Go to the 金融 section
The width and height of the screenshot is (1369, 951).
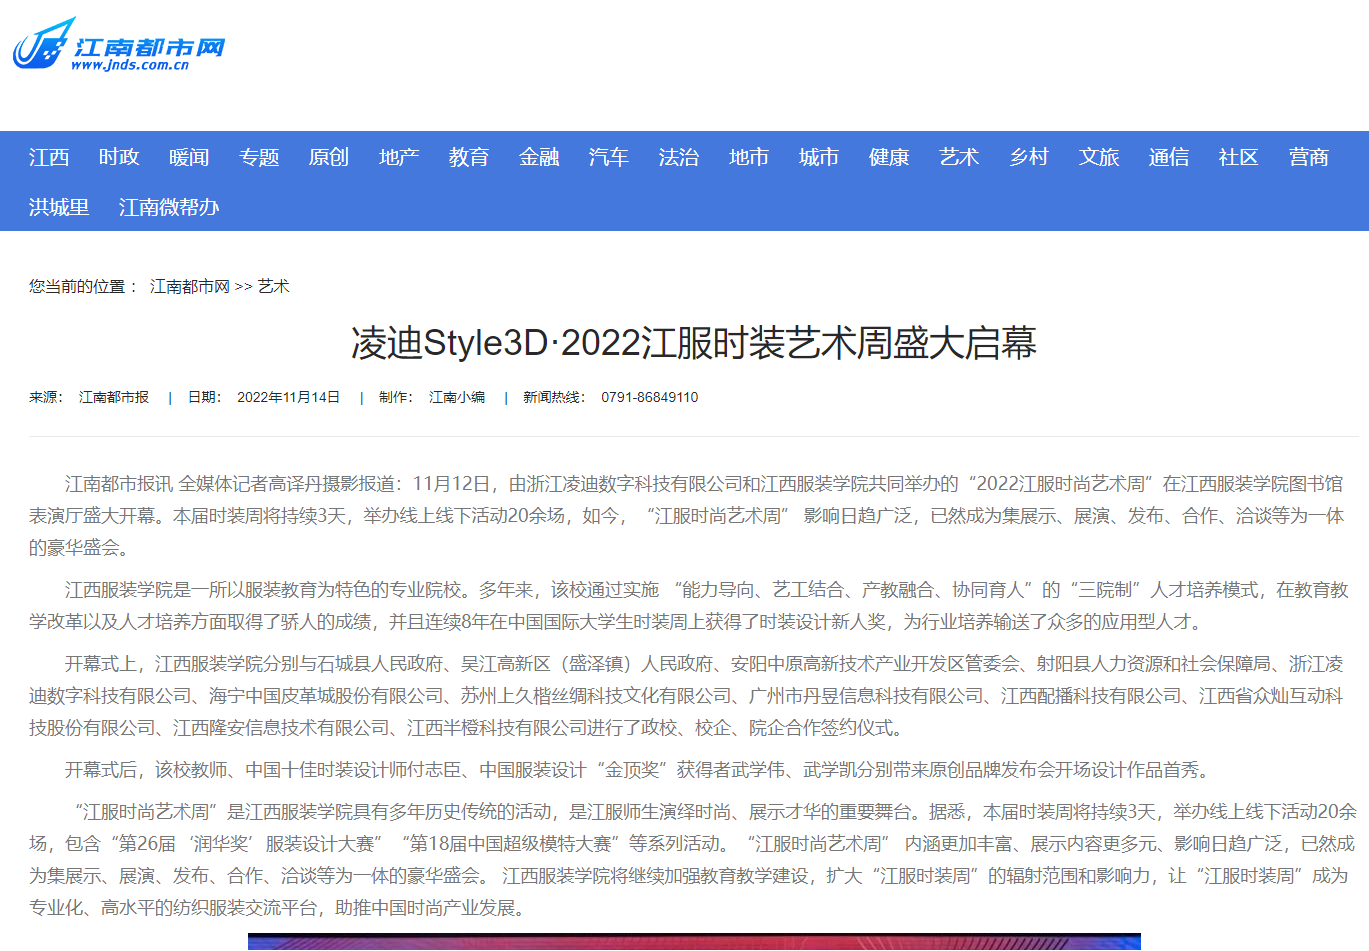coord(539,157)
